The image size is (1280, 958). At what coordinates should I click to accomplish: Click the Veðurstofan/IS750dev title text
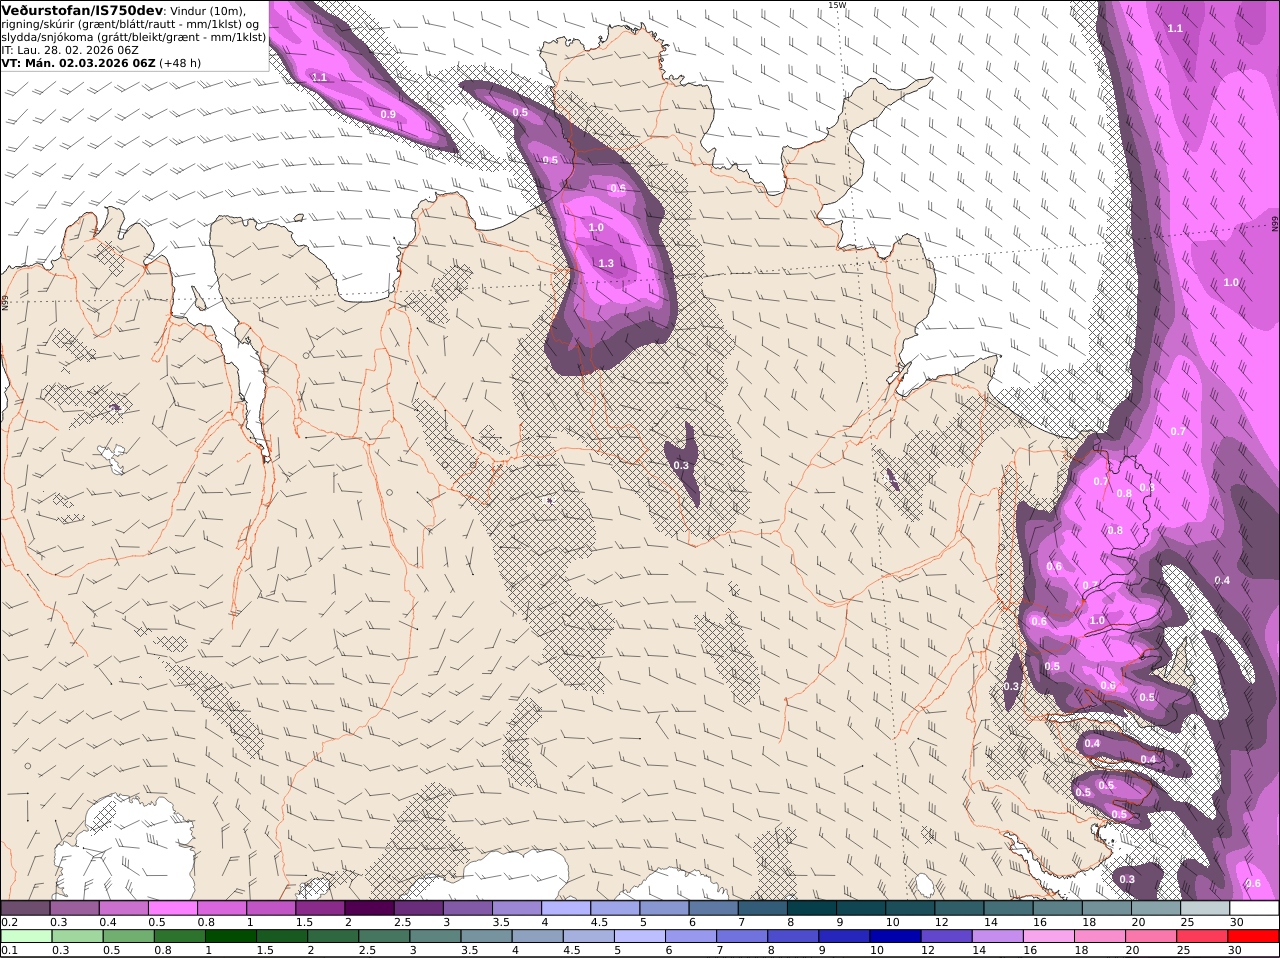click(82, 10)
